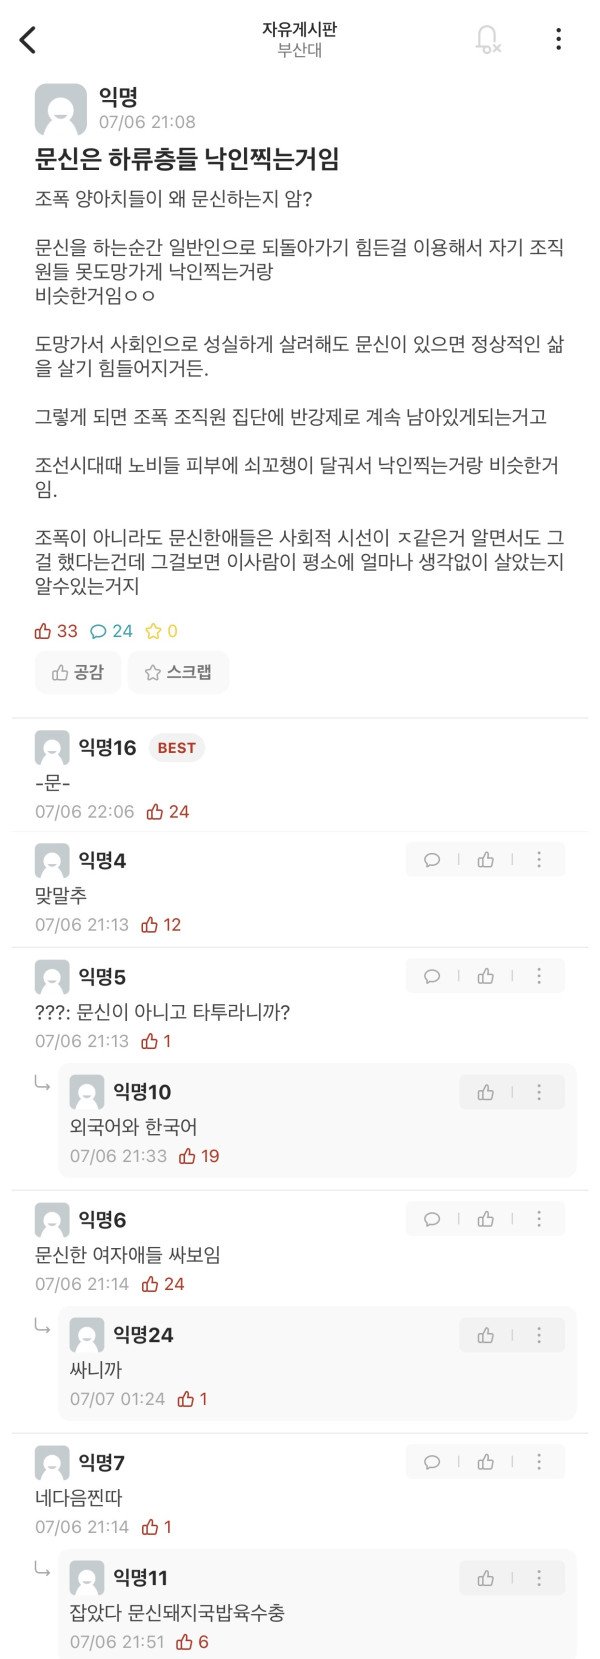Viewport: 600px width, 1659px height.
Task: Like 익명6's comment with thumbs-up icon
Action: [x=486, y=1219]
